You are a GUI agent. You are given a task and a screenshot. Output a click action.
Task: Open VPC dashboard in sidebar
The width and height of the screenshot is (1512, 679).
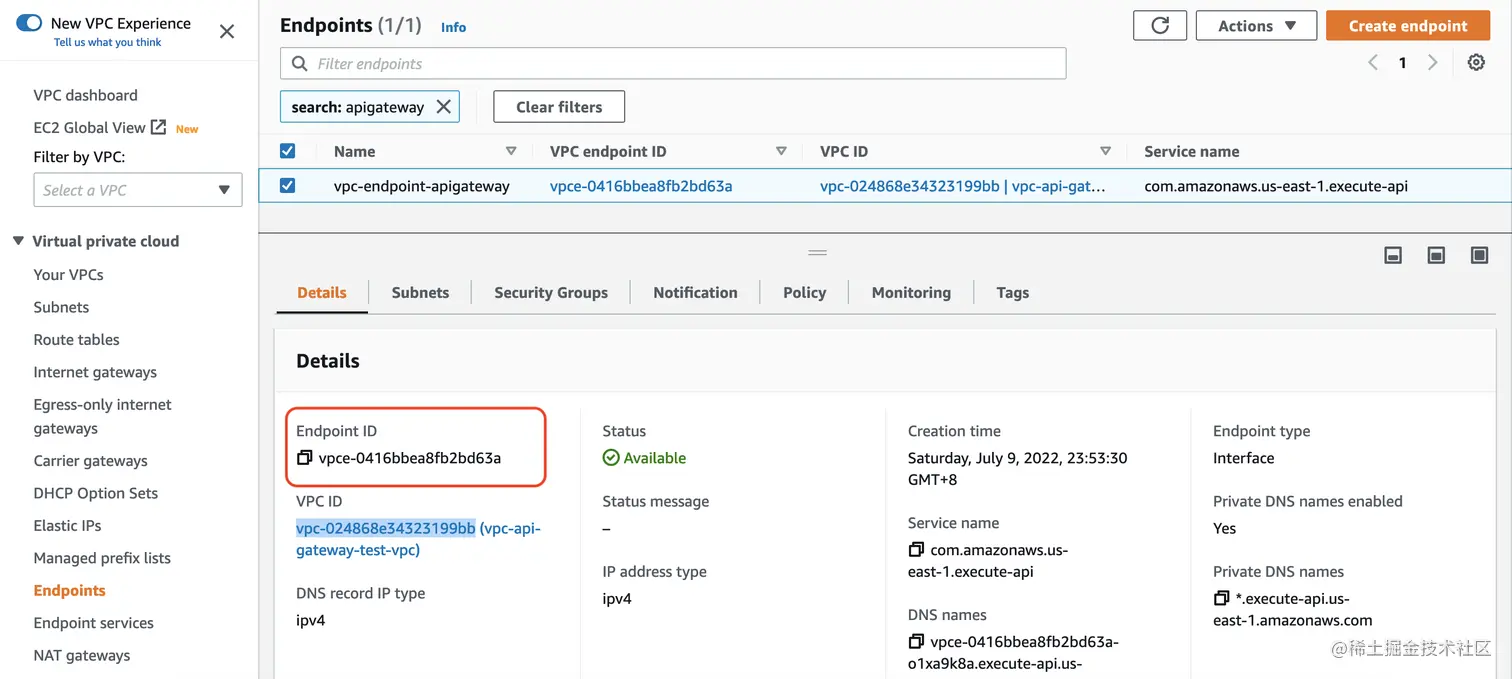pyautogui.click(x=85, y=95)
